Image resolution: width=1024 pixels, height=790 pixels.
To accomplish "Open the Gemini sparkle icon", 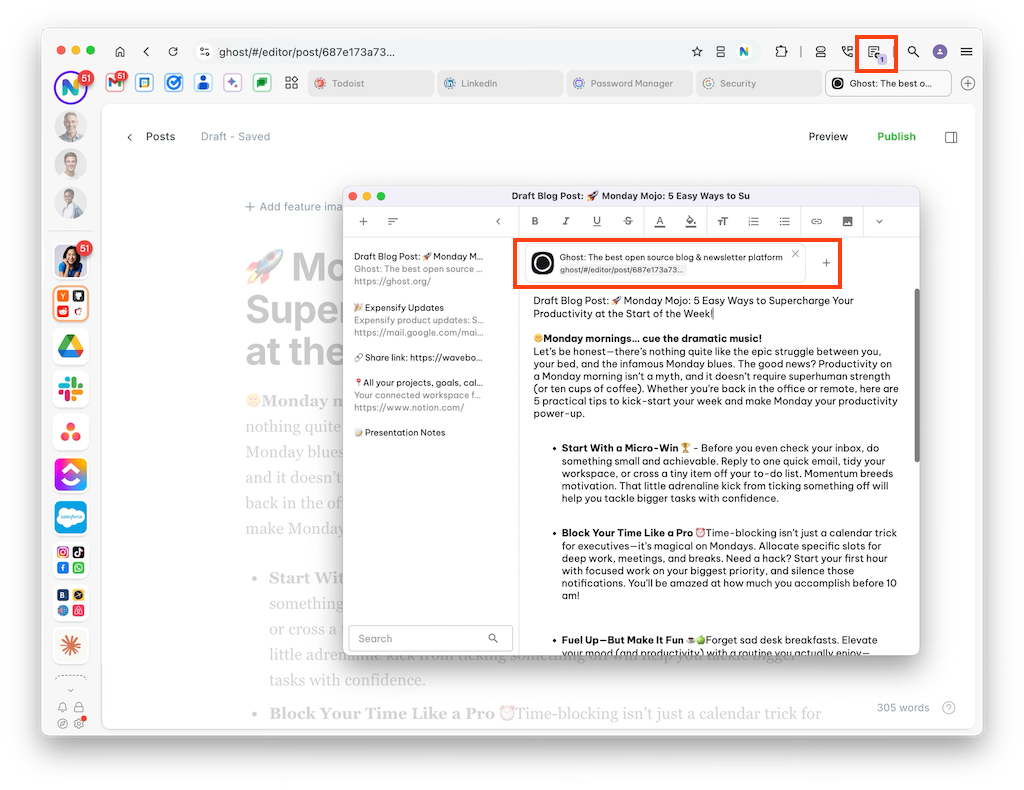I will tap(232, 83).
